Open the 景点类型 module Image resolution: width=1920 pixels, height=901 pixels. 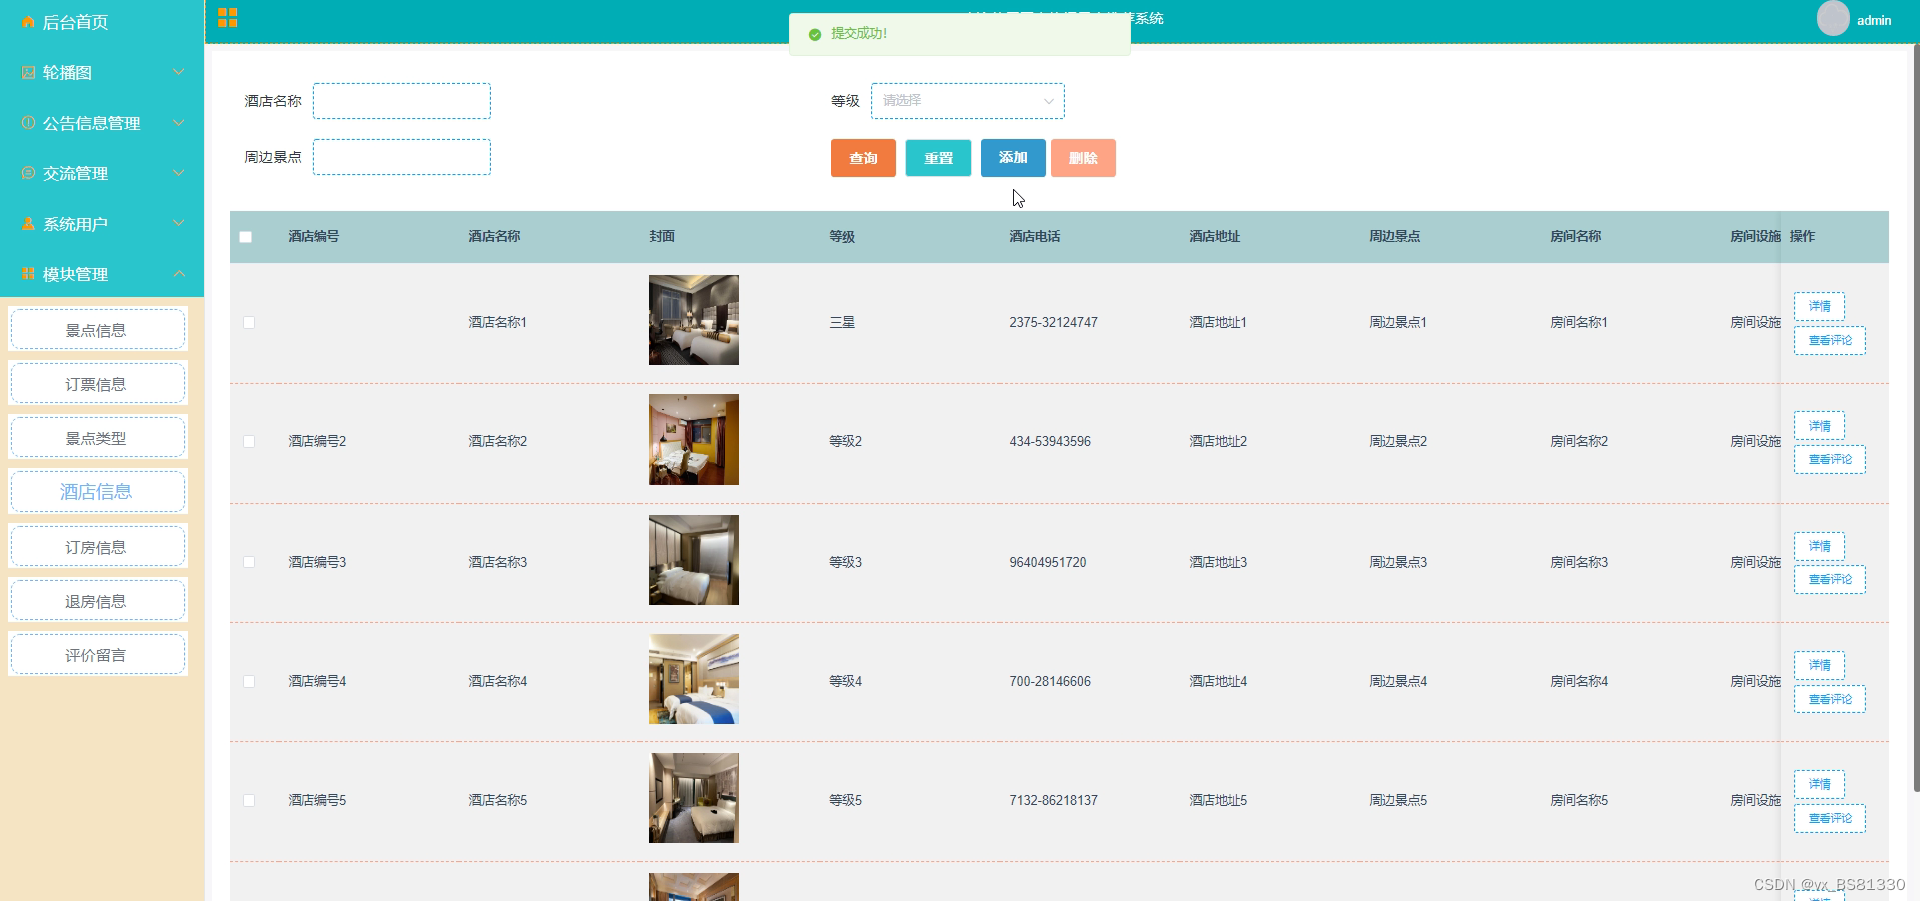coord(97,437)
